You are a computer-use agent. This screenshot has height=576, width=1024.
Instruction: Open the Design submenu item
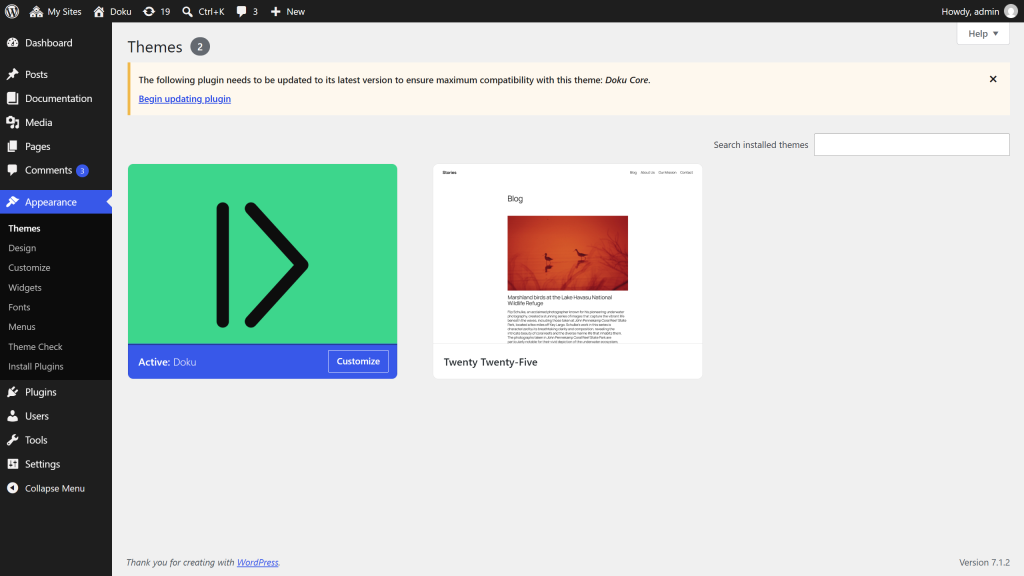click(22, 248)
